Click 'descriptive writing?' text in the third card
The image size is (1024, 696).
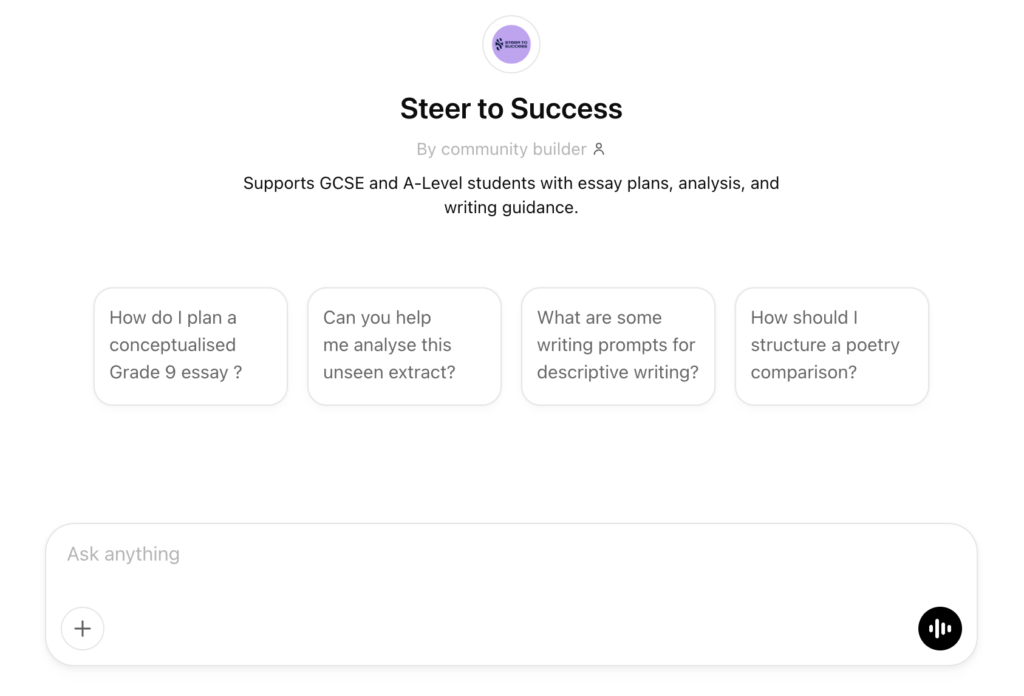617,372
